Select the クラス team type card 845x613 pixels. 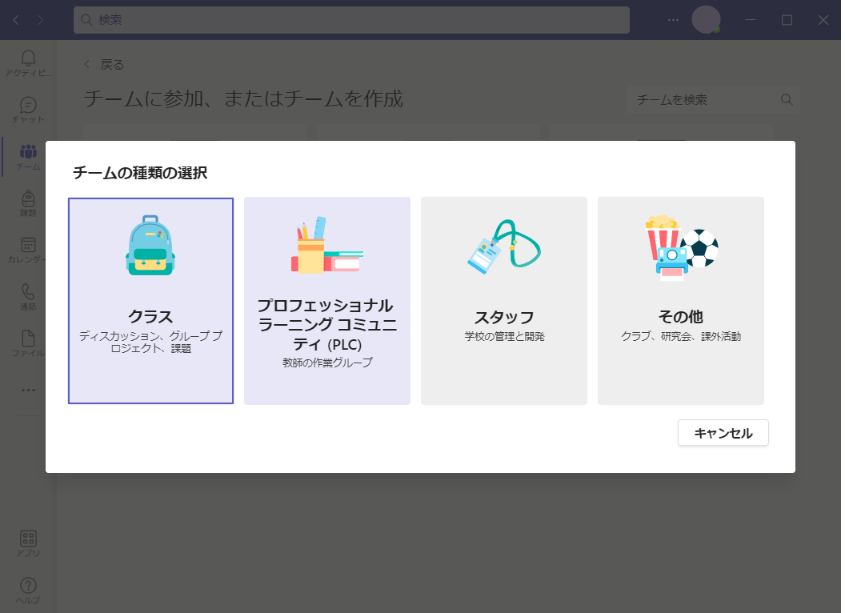point(151,300)
